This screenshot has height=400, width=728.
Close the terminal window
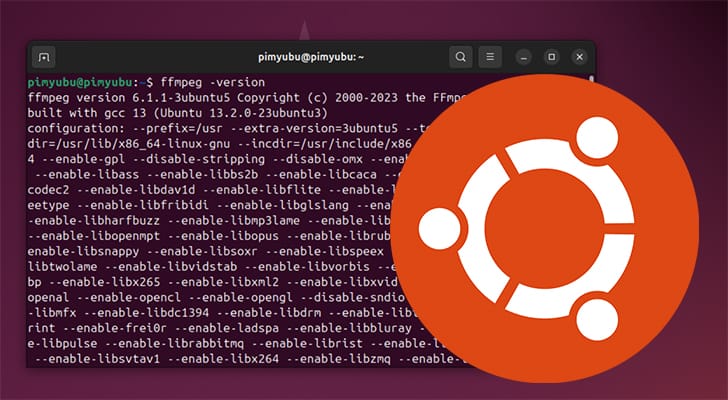pos(579,57)
